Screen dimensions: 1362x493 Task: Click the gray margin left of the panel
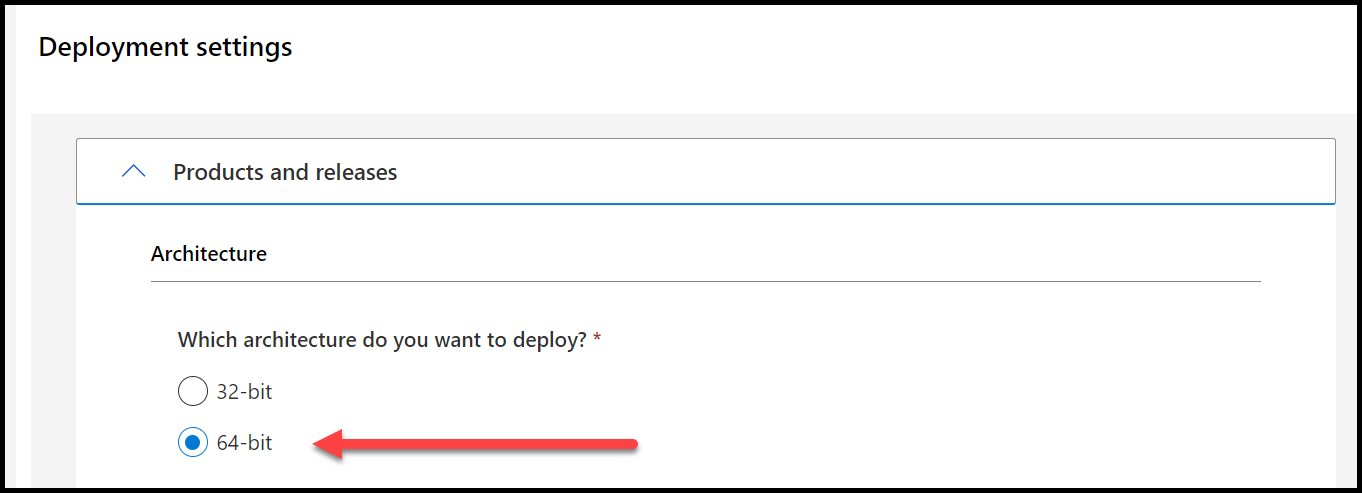[54, 300]
